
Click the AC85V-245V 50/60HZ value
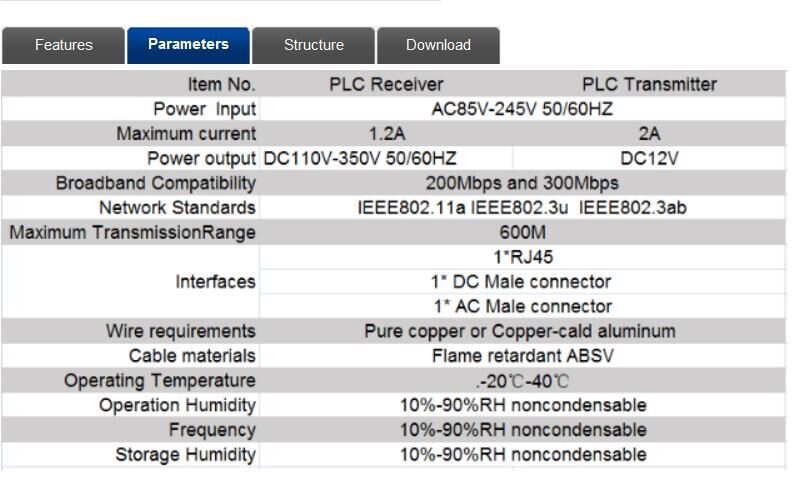(522, 109)
